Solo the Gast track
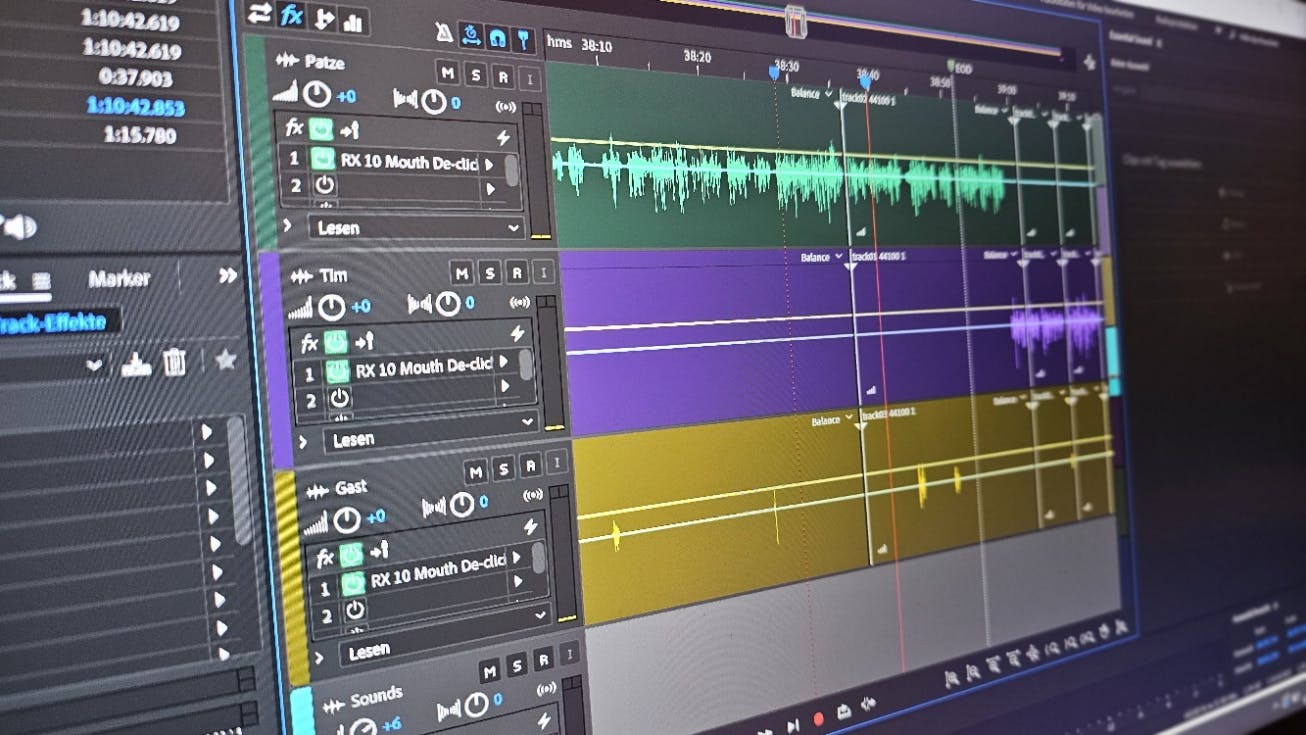This screenshot has height=735, width=1306. point(503,468)
